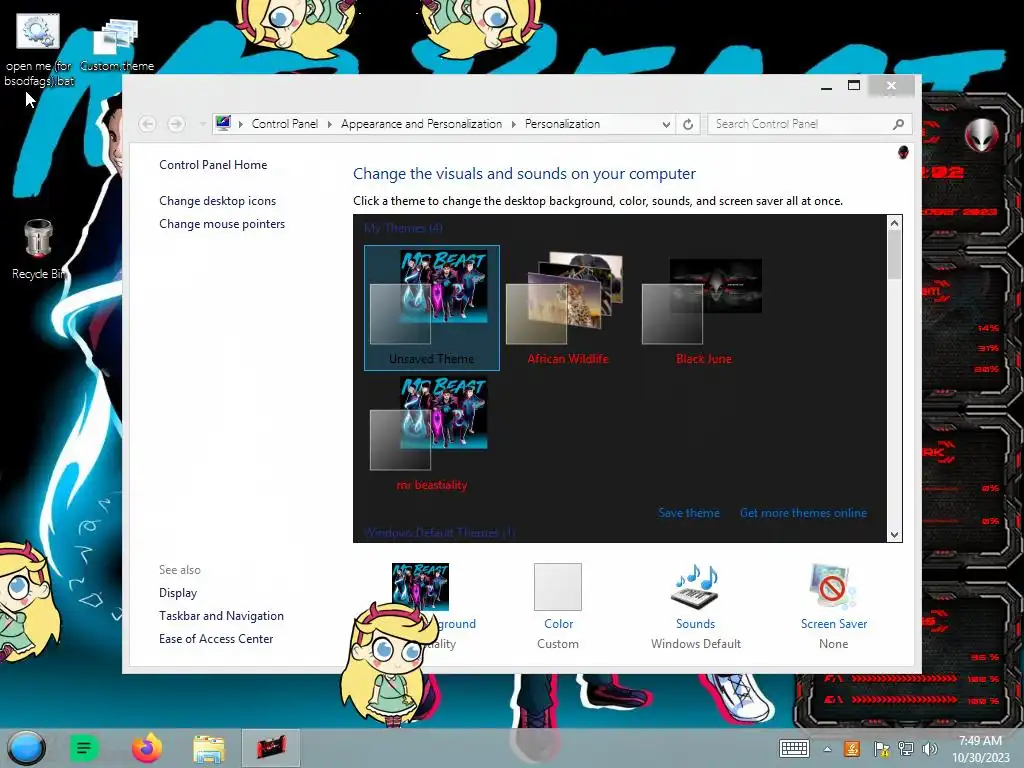Screen dimensions: 1024x768
Task: Click the My Themes (4) heading
Action: [x=403, y=228]
